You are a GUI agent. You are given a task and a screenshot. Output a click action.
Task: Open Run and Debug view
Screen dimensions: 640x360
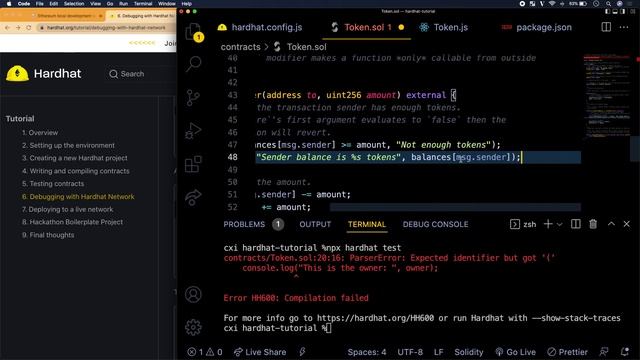click(x=193, y=131)
